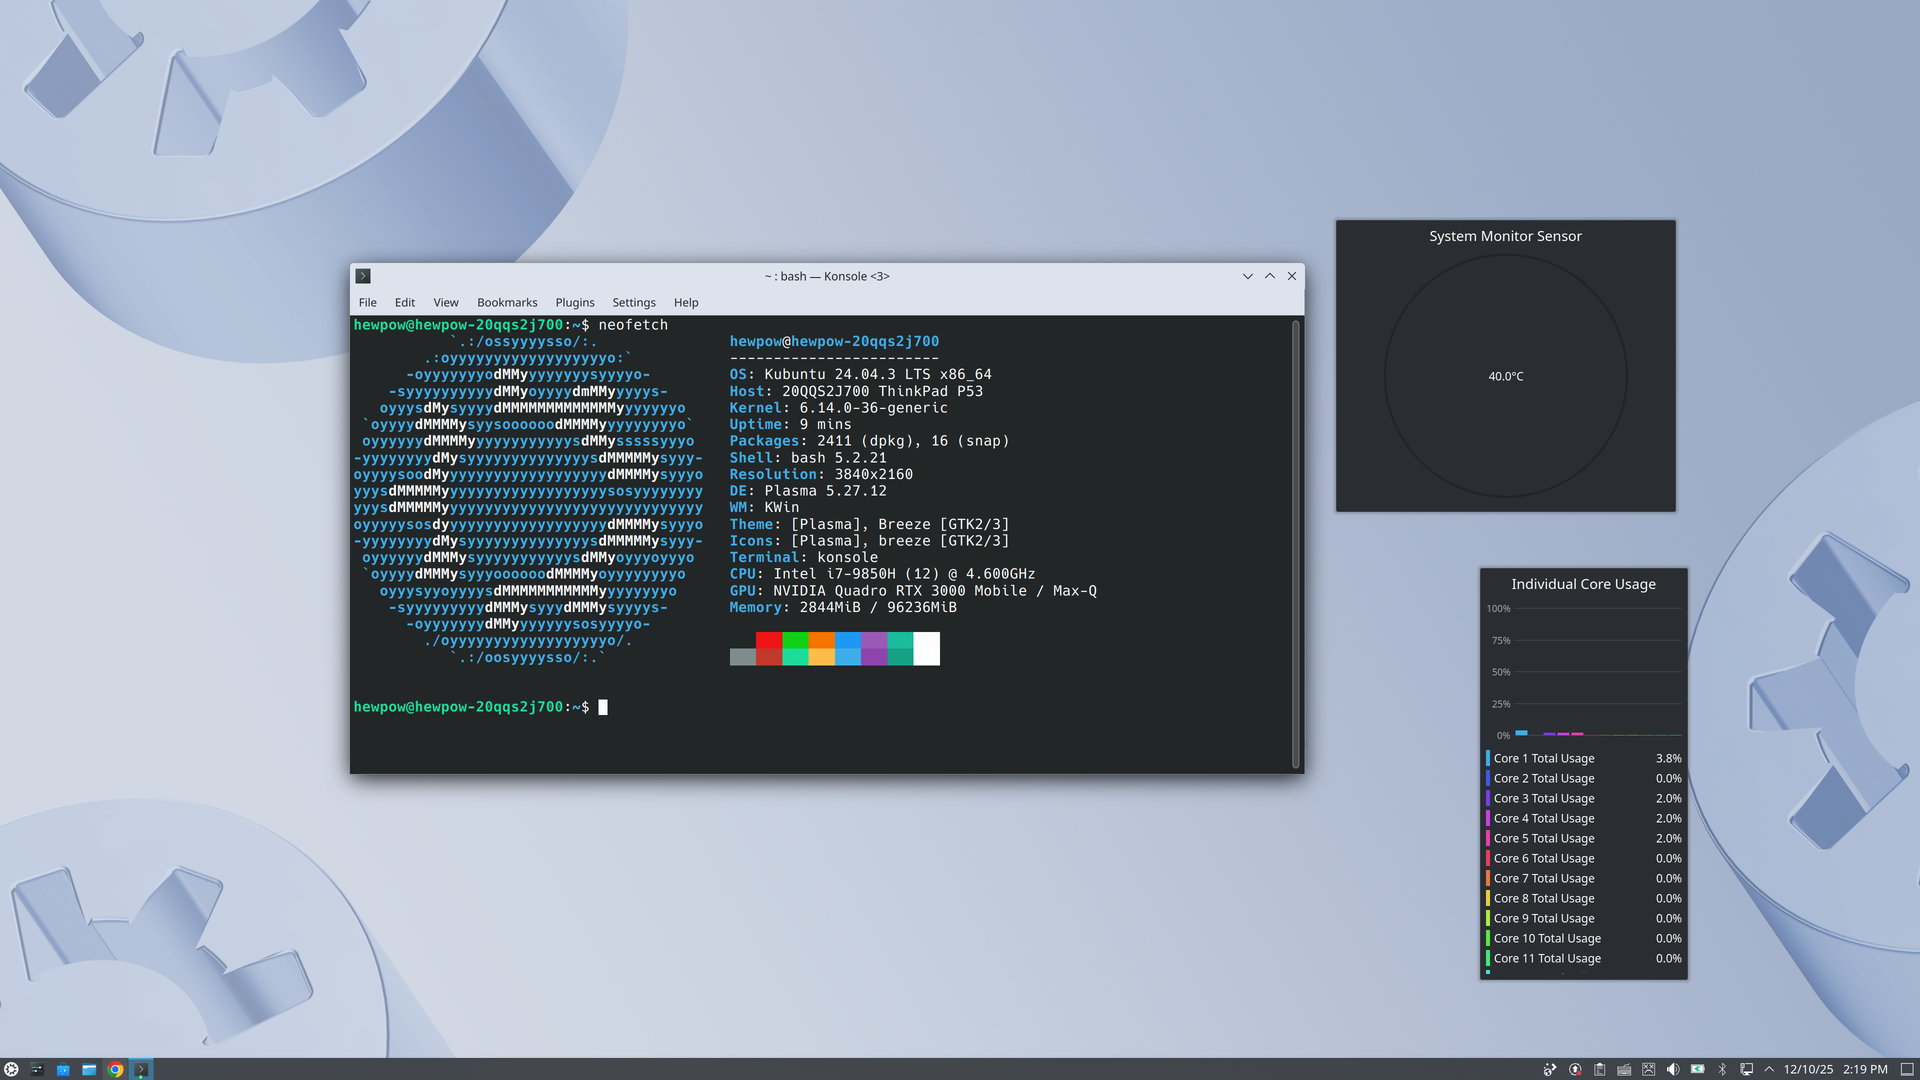Expand the hidden system tray icons arrow
The image size is (1920, 1080).
click(x=1769, y=1069)
